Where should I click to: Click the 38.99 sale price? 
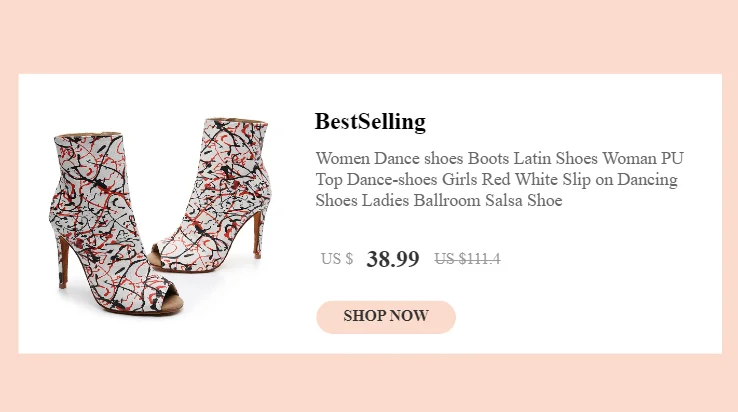point(393,259)
